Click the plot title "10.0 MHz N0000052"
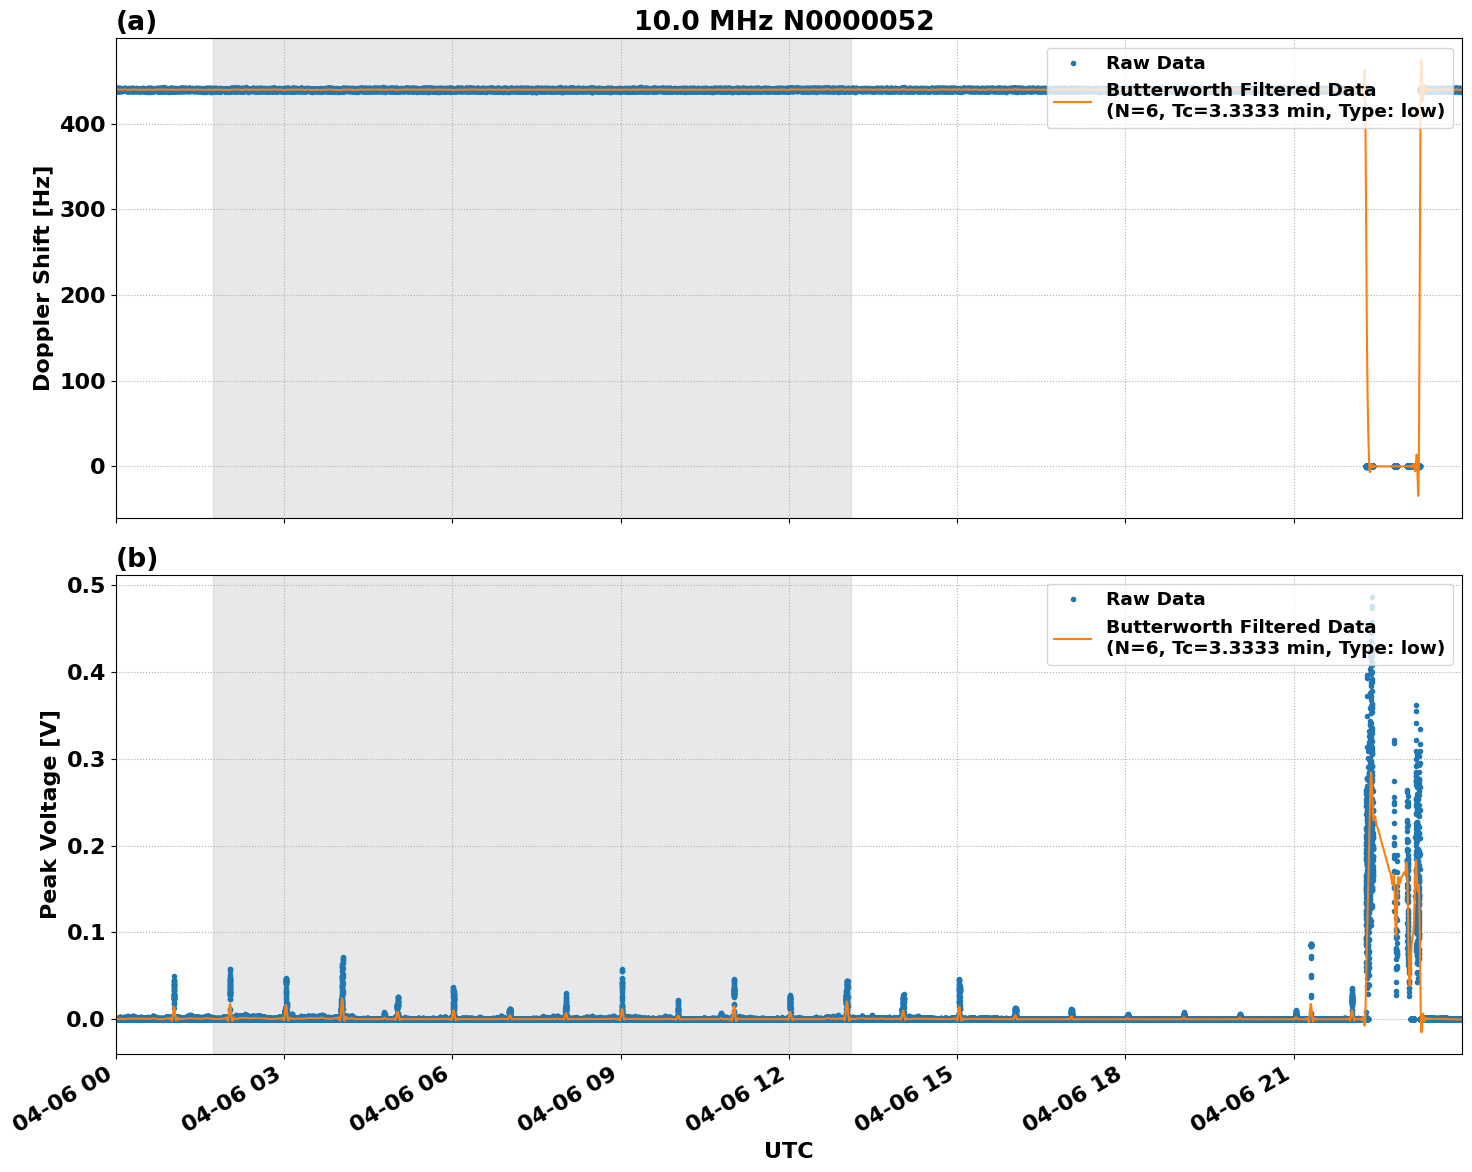Viewport: 1472px width, 1172px height. click(x=784, y=21)
